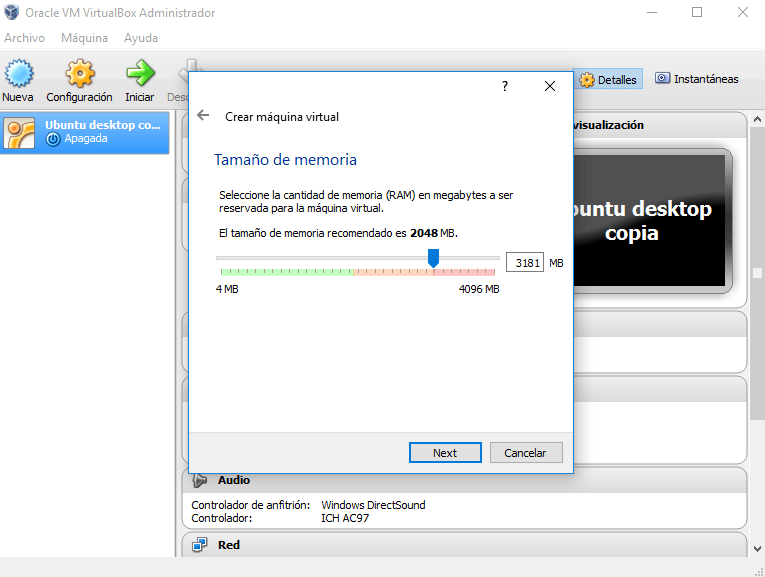765x577 pixels.
Task: Click the Audio section header
Action: [464, 480]
